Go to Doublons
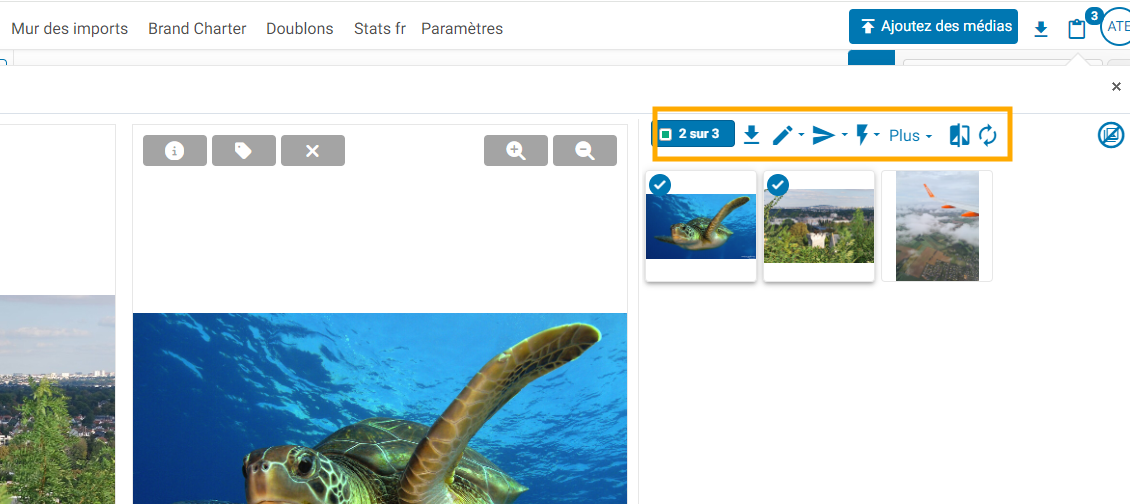 point(300,29)
